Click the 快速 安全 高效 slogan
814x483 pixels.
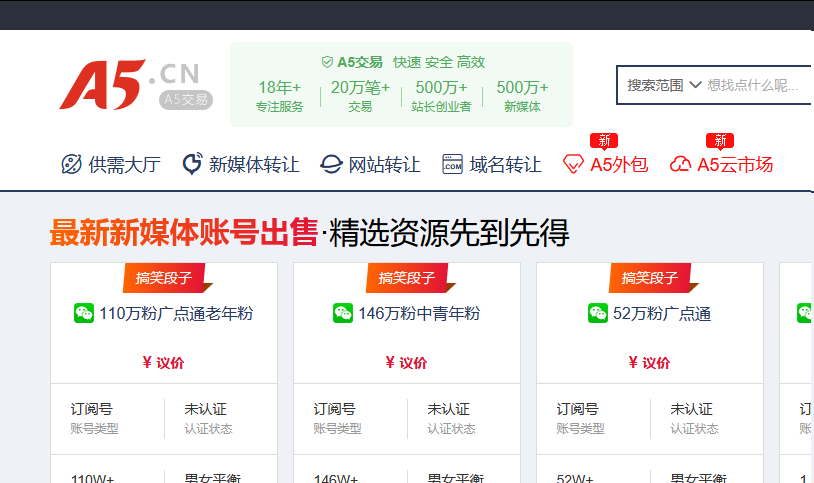(x=439, y=62)
